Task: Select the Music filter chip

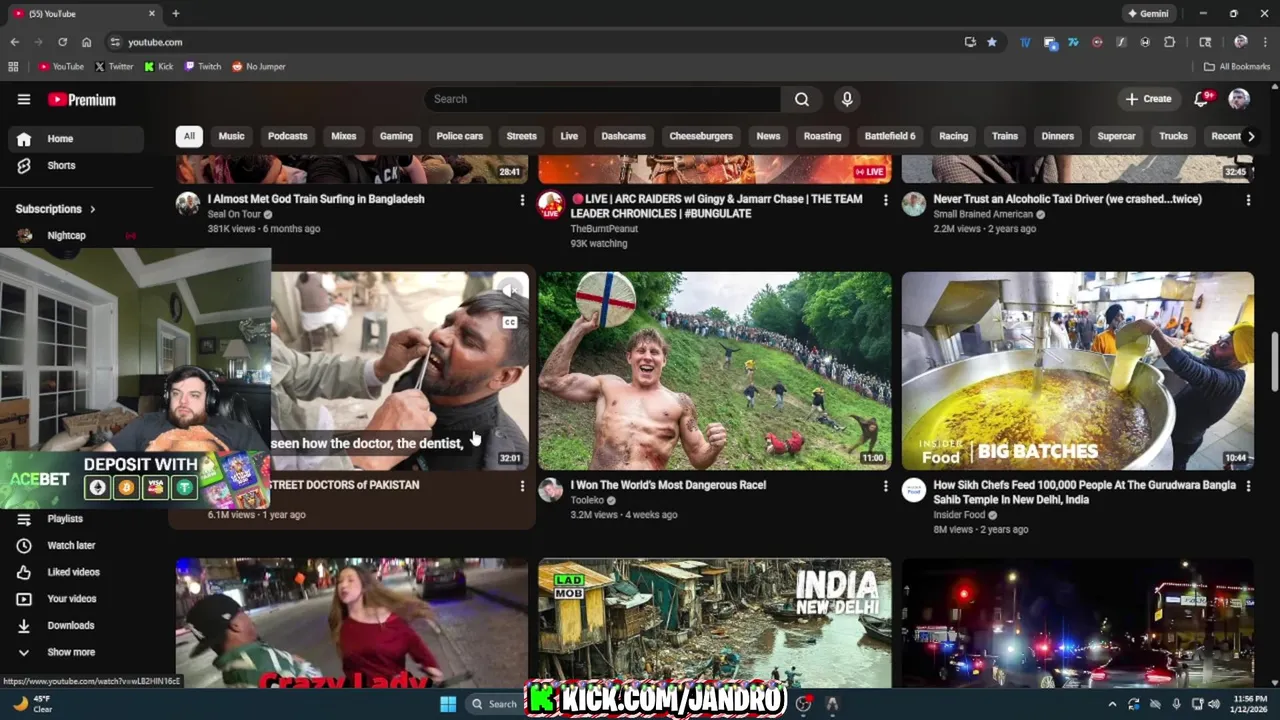Action: 231,136
